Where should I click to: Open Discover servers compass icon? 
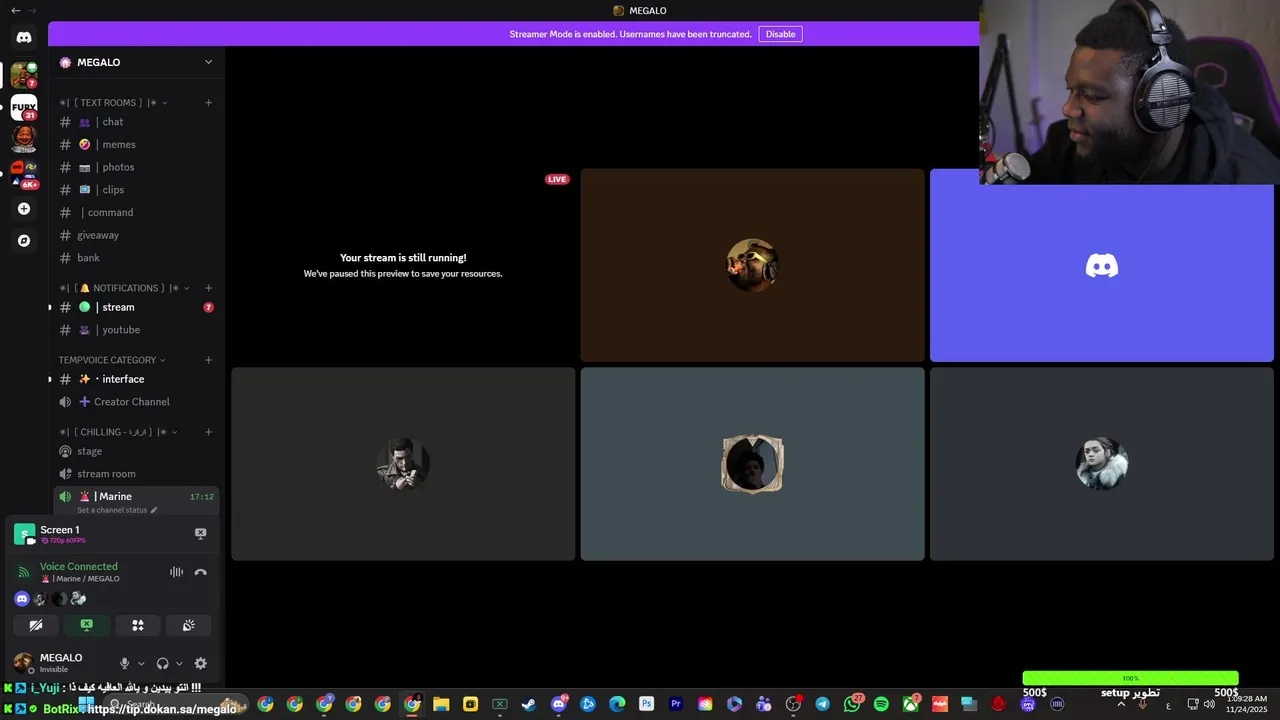click(24, 241)
